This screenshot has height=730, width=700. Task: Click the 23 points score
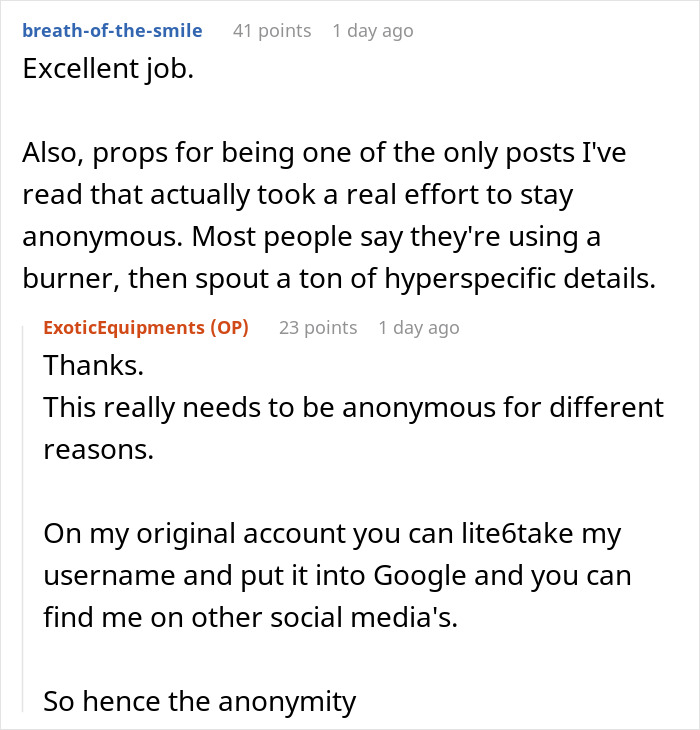tap(318, 327)
